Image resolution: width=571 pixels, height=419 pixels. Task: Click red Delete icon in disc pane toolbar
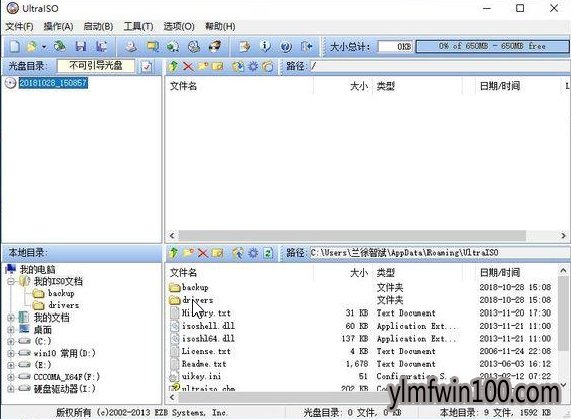188,66
